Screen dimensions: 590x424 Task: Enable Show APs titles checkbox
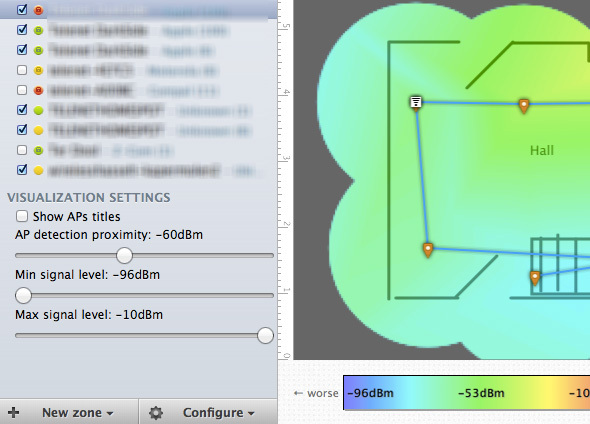(22, 216)
